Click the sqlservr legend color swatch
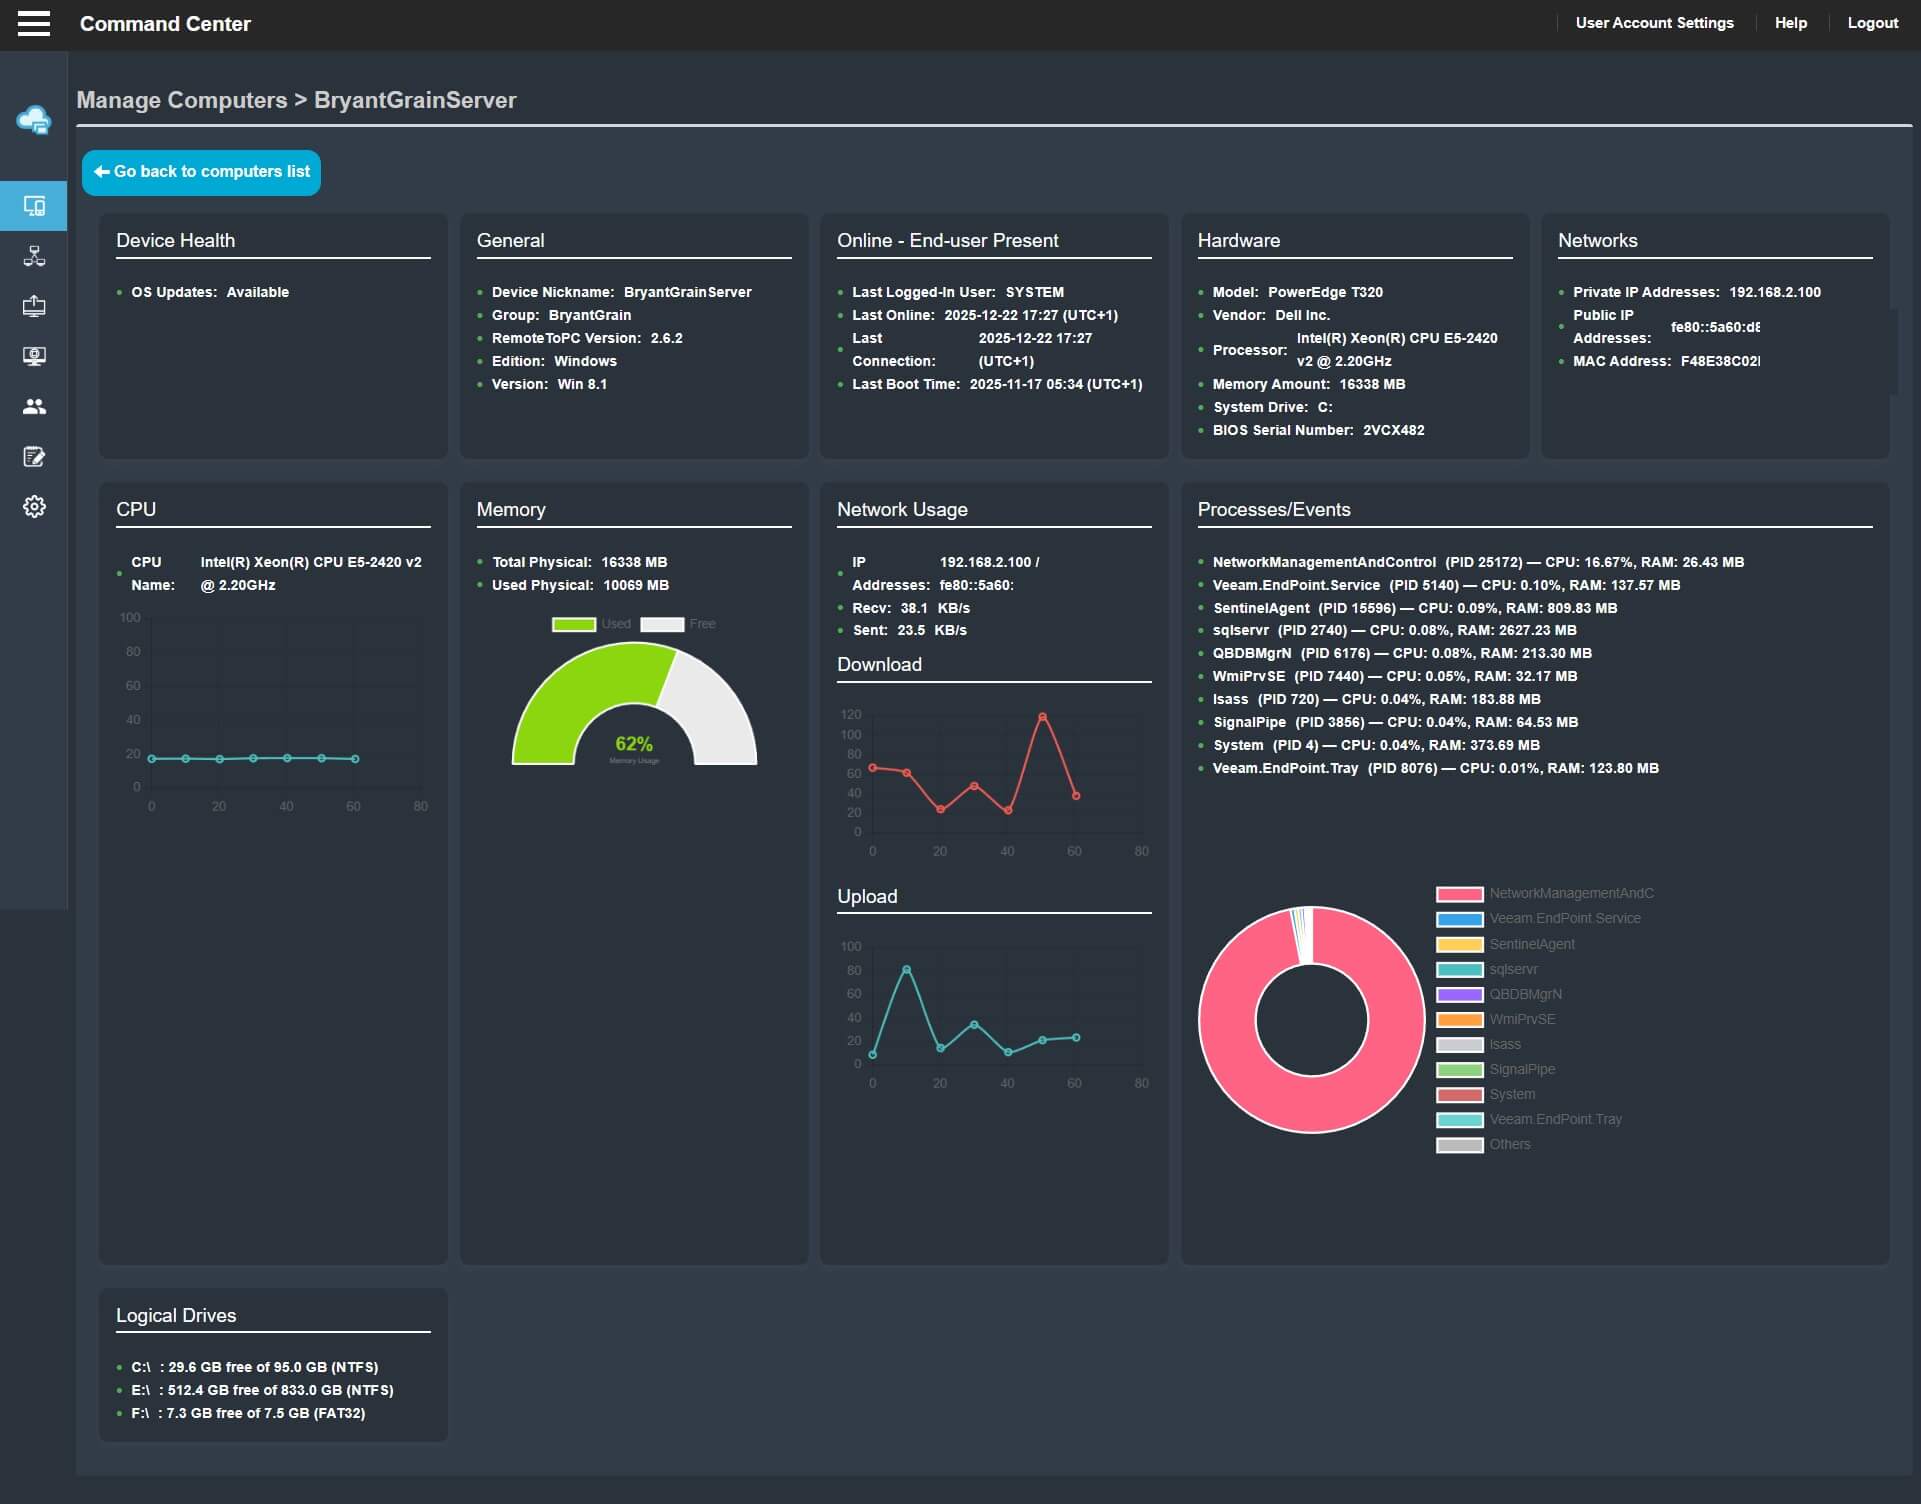Screen dimensions: 1921x1504 click(x=1459, y=969)
